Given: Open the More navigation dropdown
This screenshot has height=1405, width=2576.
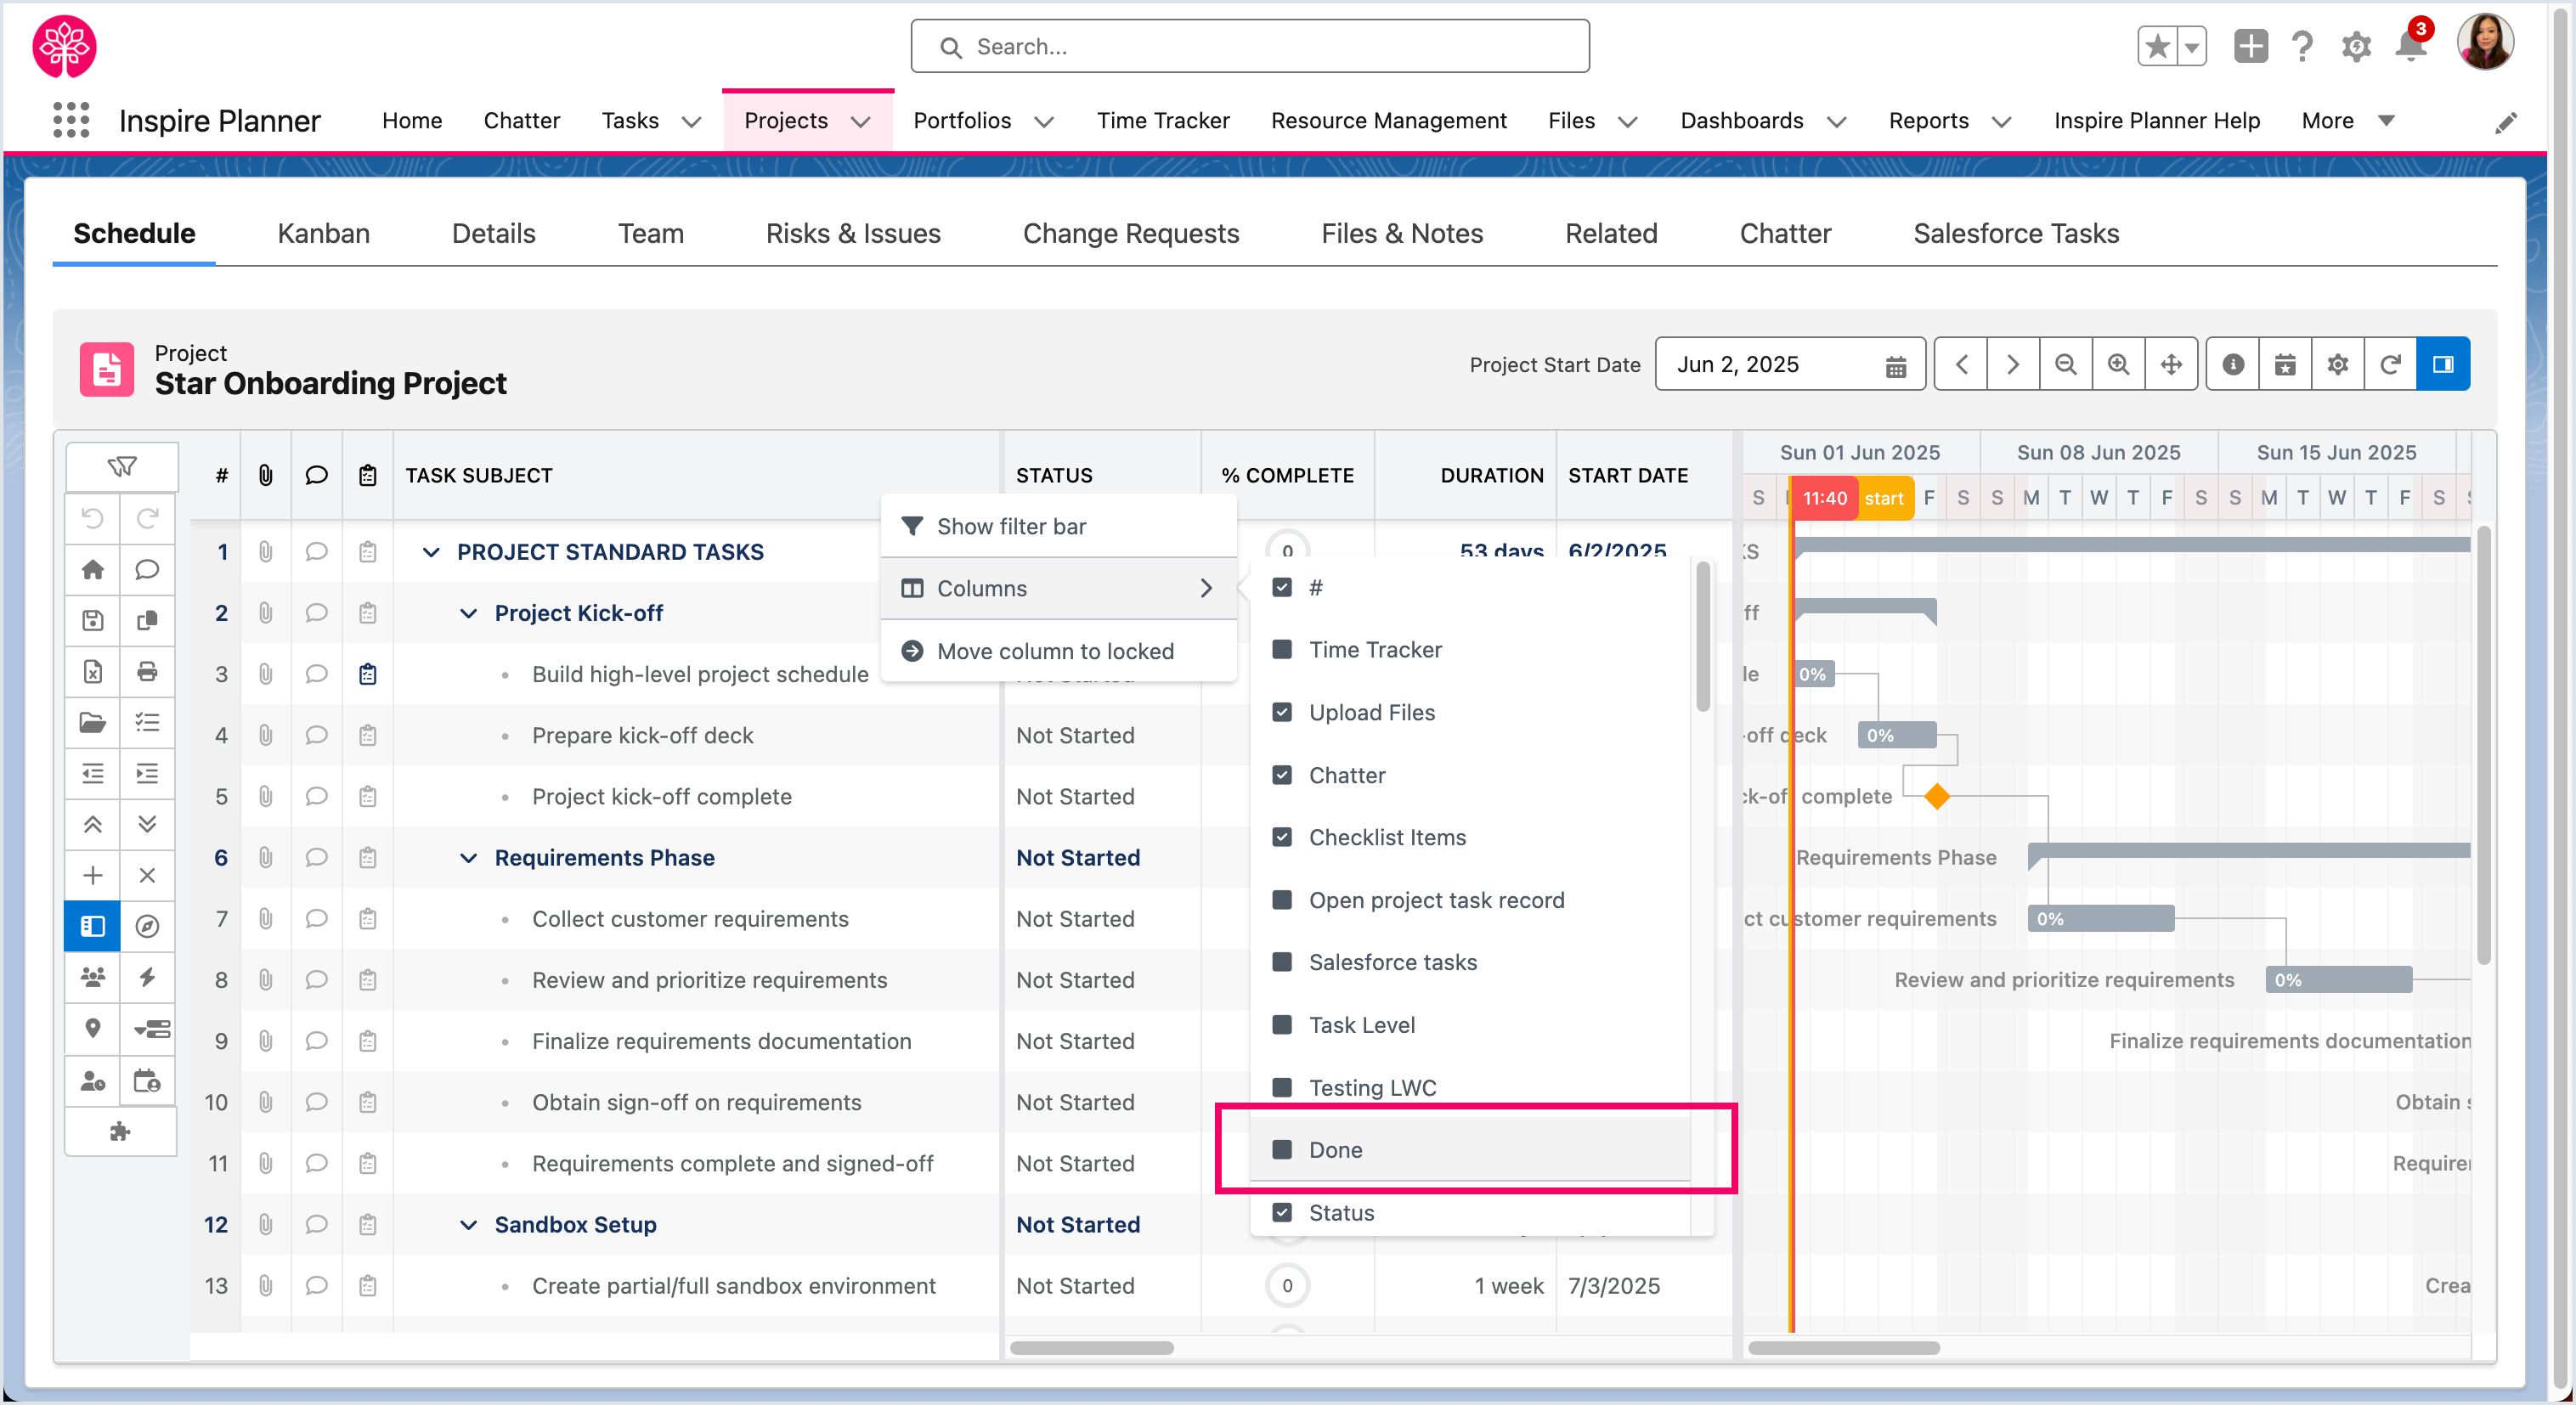Looking at the screenshot, I should tap(2348, 121).
